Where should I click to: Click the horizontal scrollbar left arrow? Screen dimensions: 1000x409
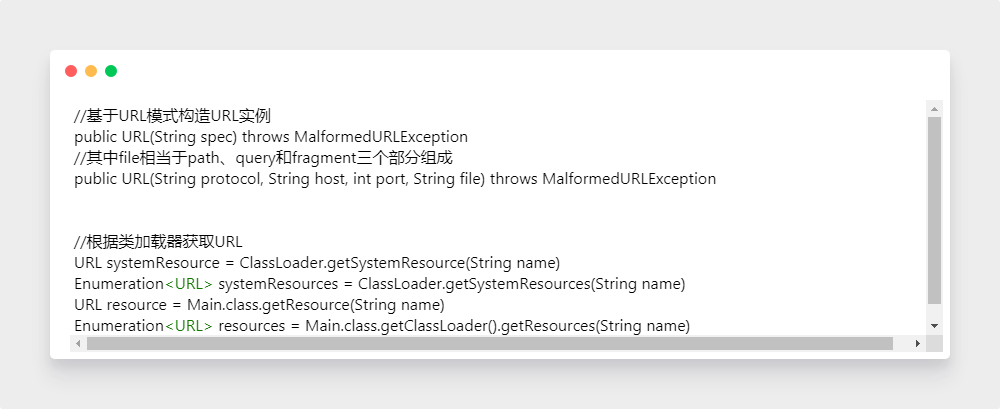(x=78, y=343)
